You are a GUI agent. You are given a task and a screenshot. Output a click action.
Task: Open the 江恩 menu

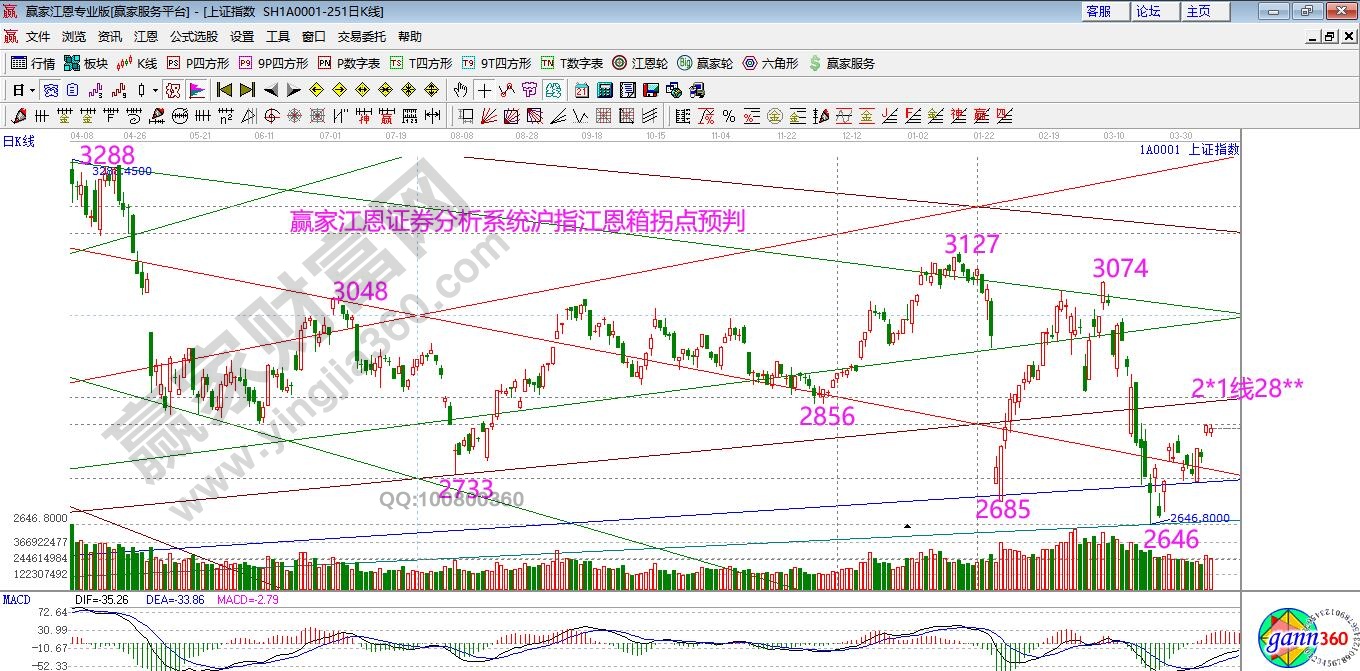[x=146, y=37]
